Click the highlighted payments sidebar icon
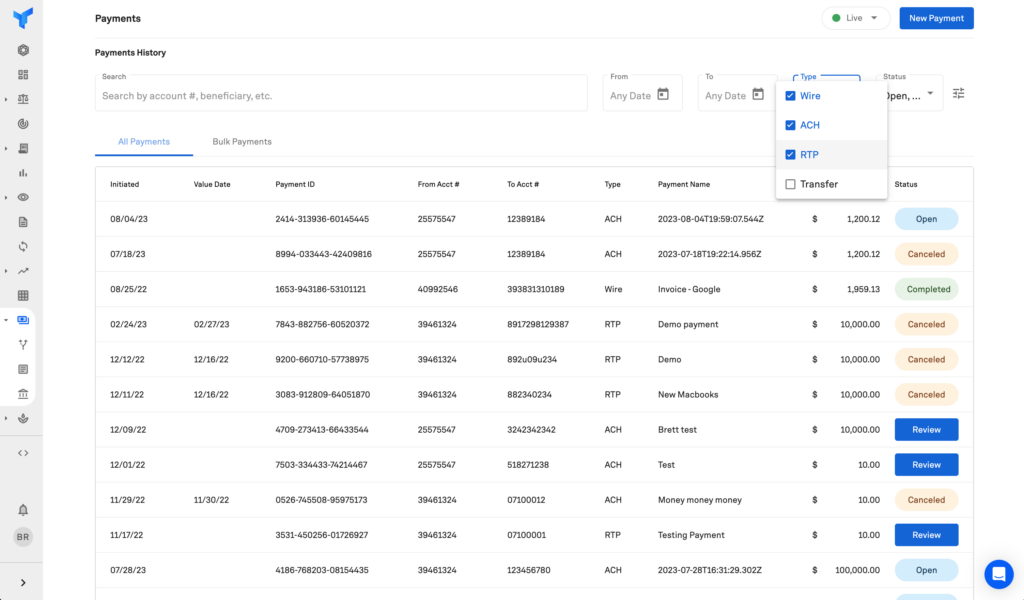 pyautogui.click(x=23, y=320)
